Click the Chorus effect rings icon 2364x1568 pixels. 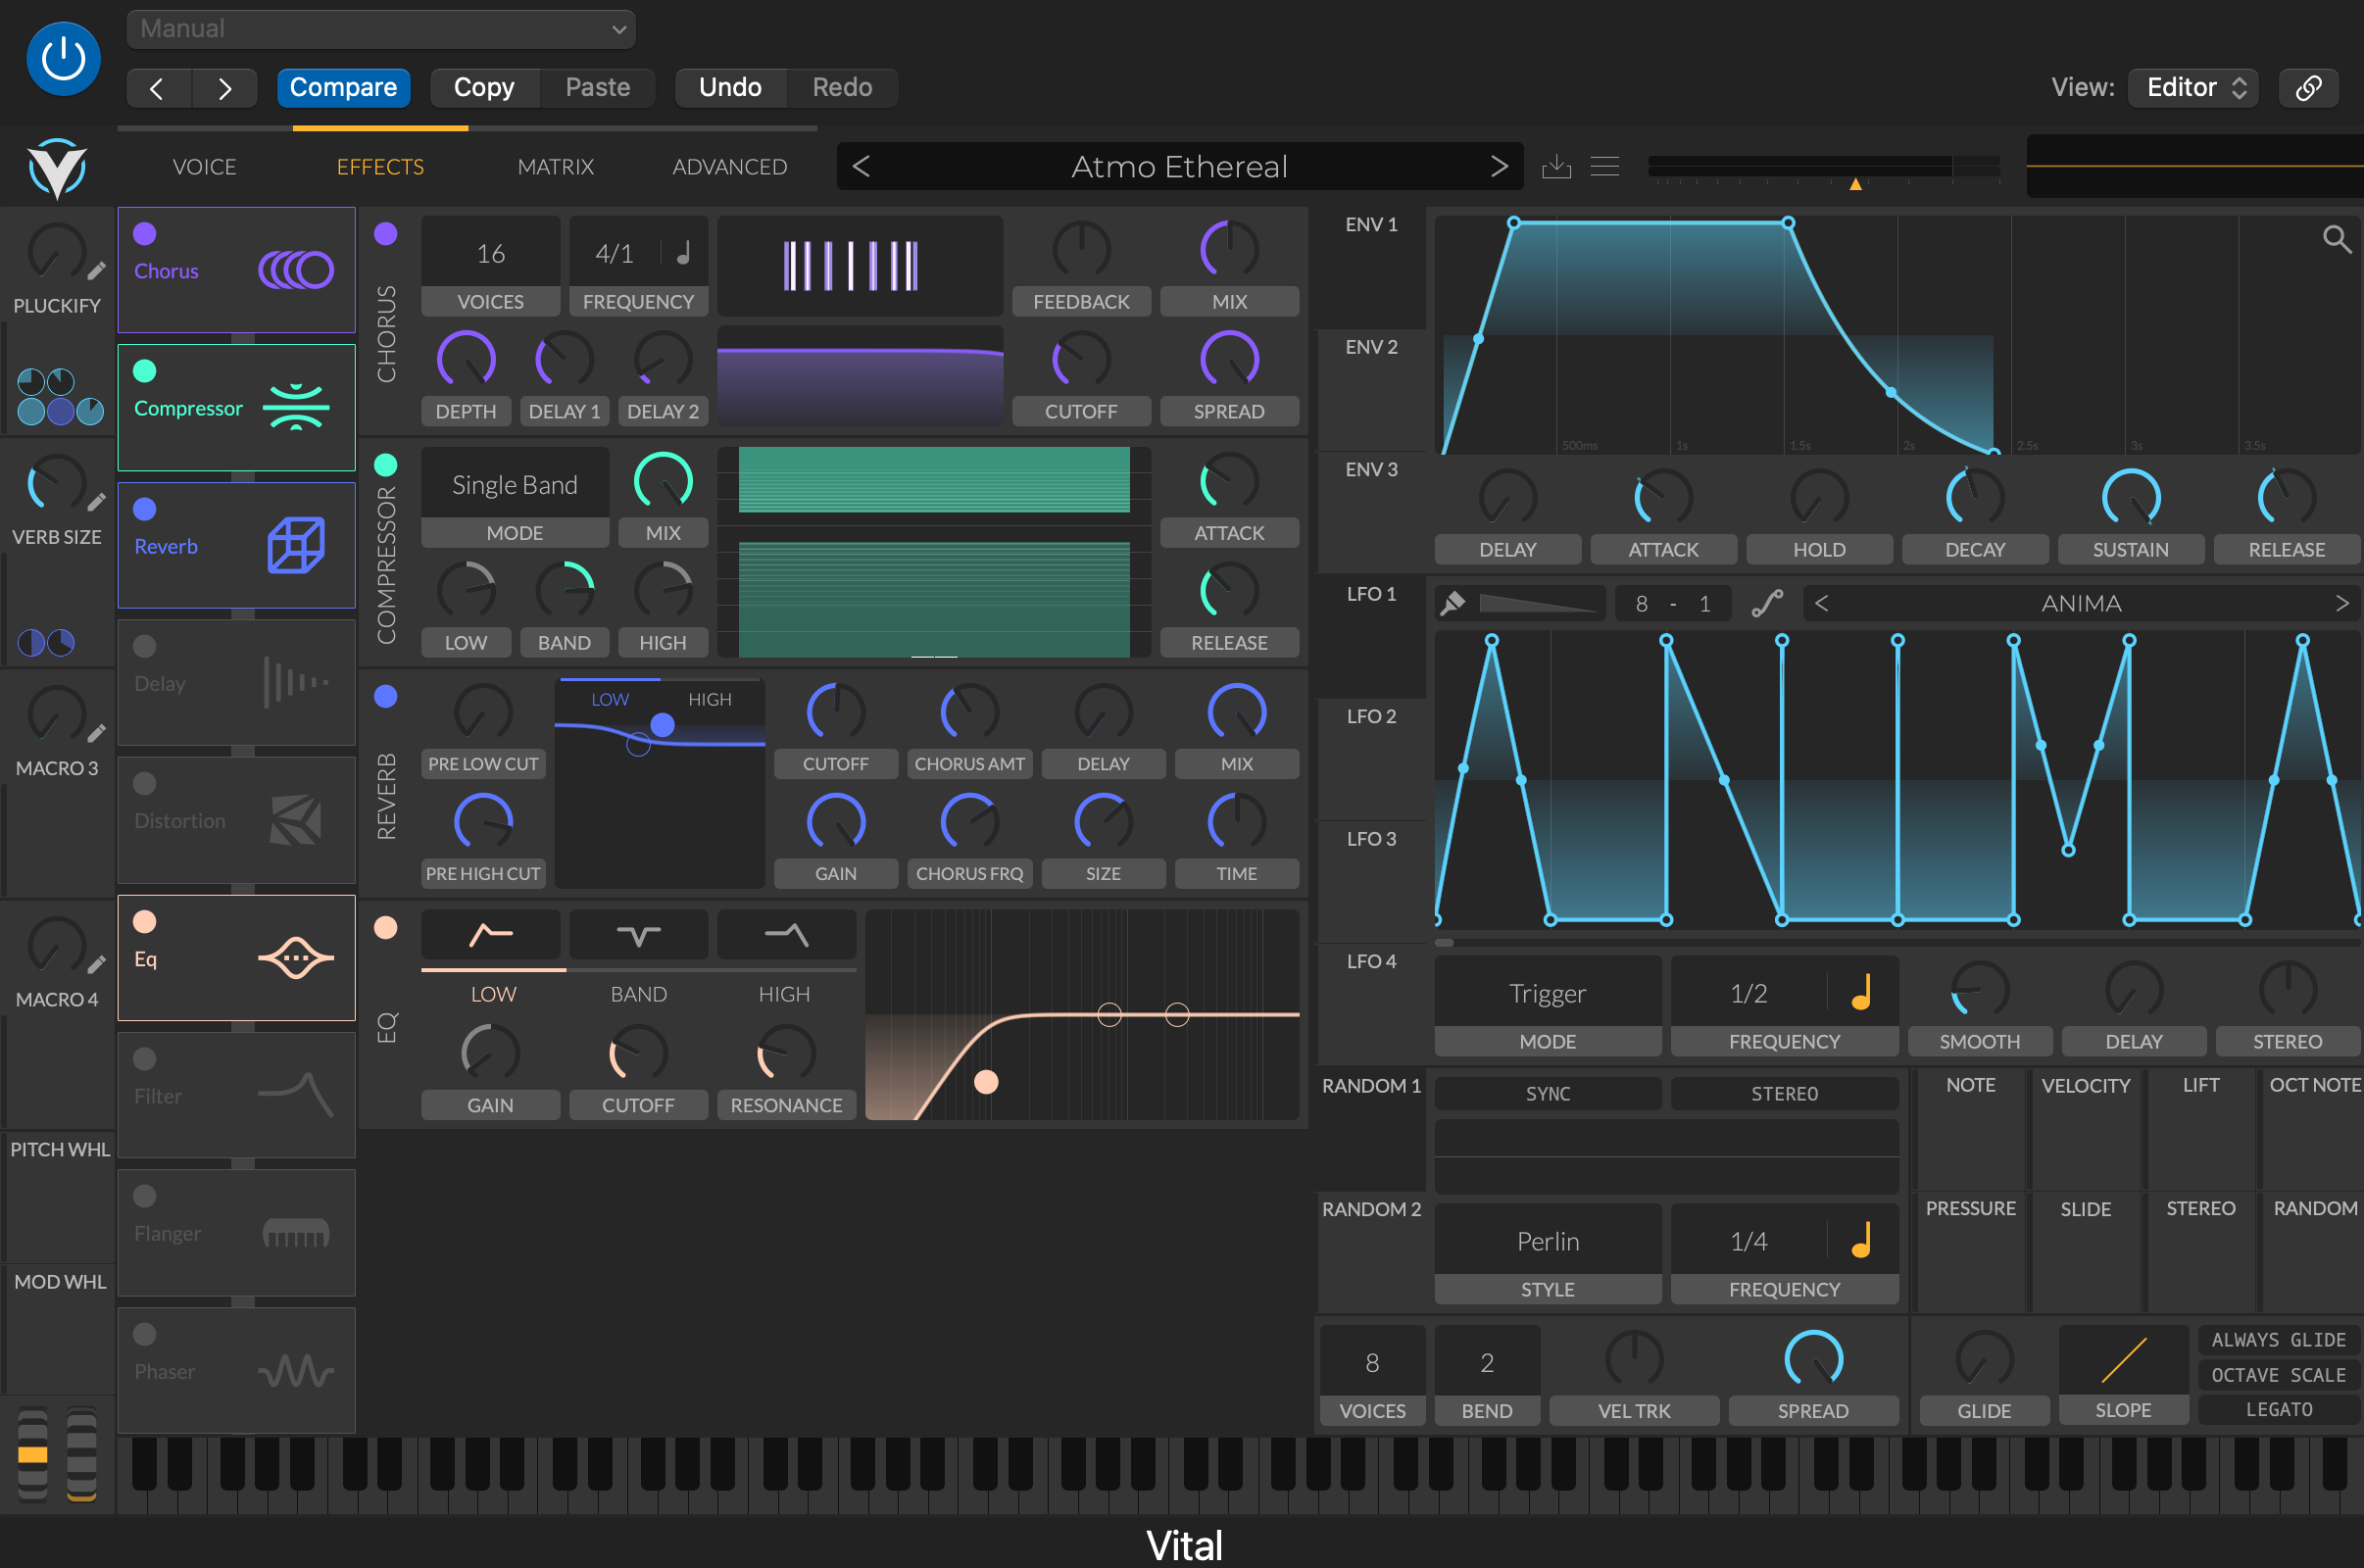[x=296, y=270]
